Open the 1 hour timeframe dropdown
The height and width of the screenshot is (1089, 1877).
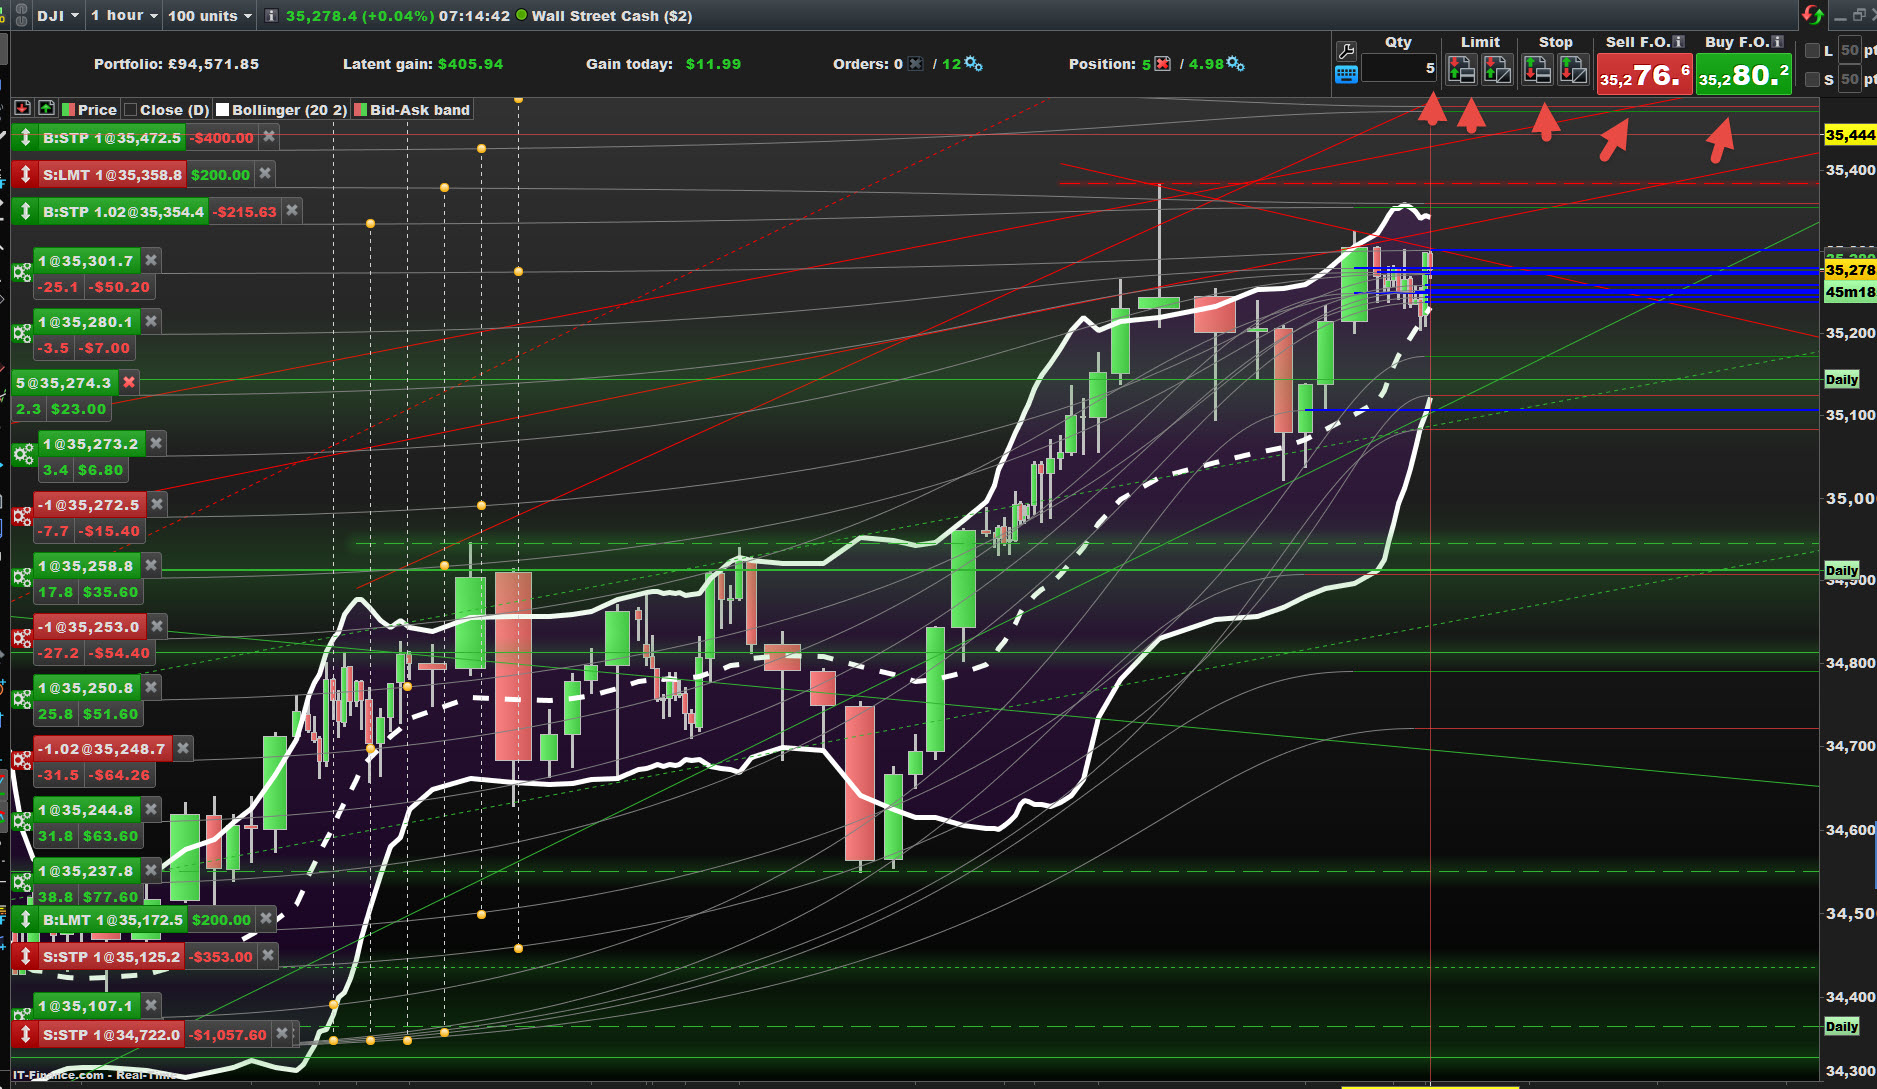[x=124, y=16]
